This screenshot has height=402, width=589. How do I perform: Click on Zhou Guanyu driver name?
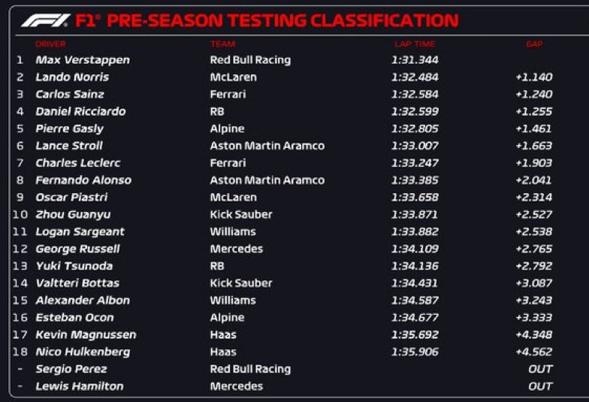[x=73, y=215]
